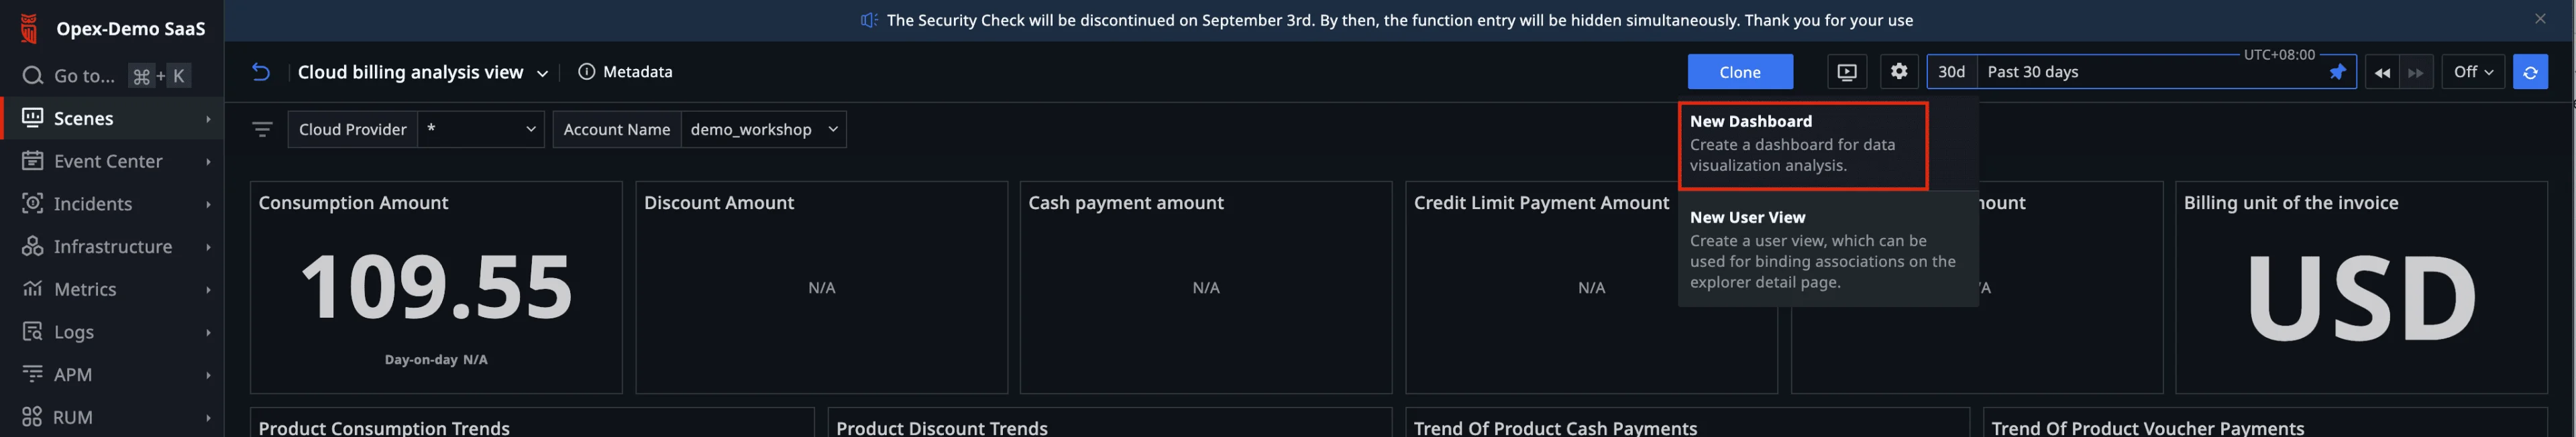Open dashboard settings gear
The height and width of the screenshot is (437, 2576).
[x=1898, y=72]
